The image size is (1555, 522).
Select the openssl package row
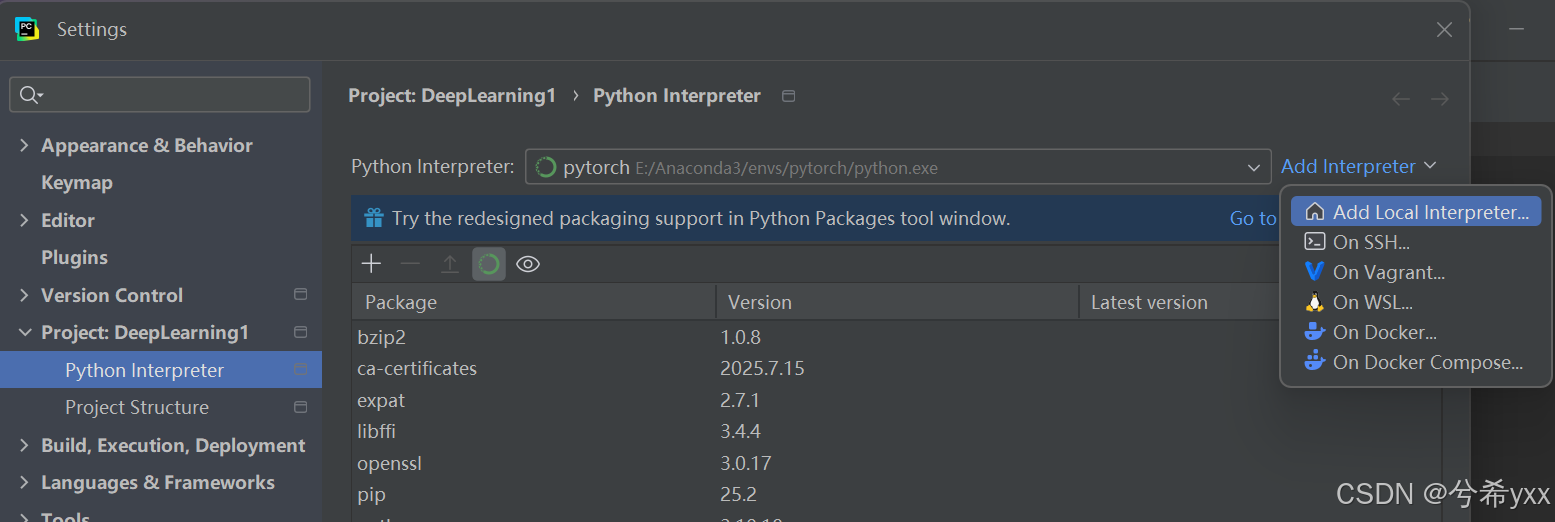896,463
